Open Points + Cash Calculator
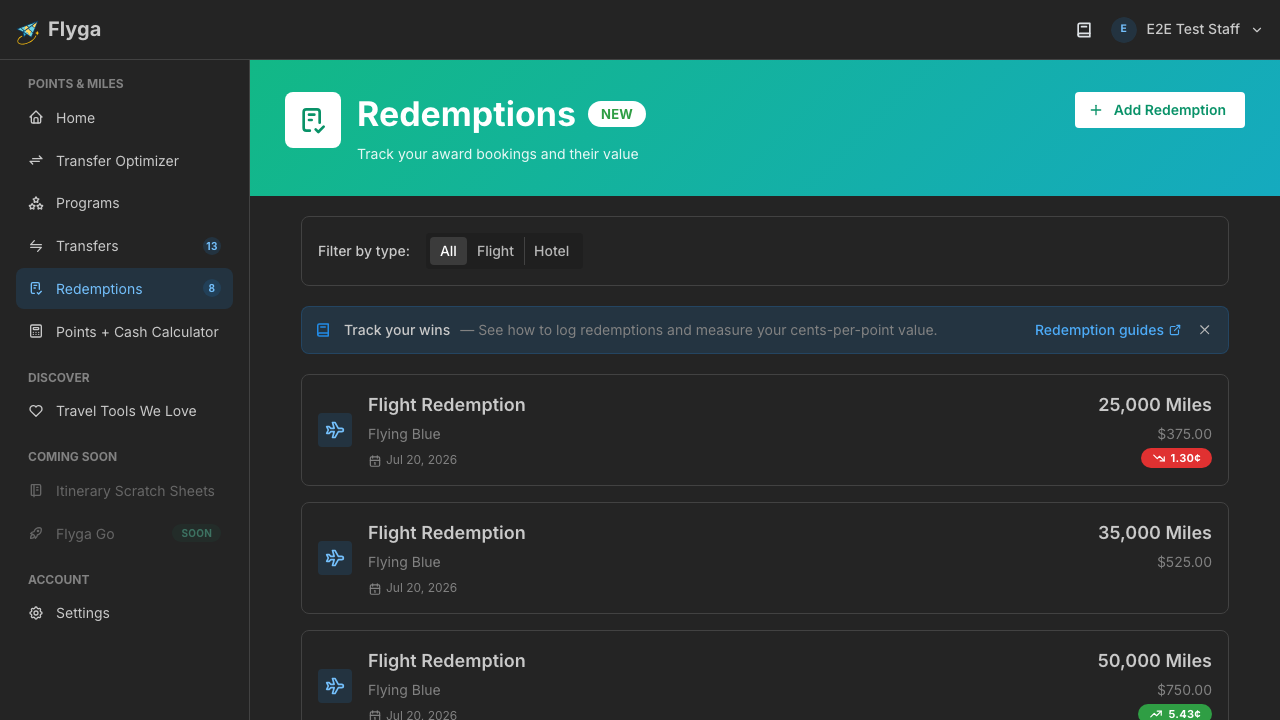 (x=124, y=332)
